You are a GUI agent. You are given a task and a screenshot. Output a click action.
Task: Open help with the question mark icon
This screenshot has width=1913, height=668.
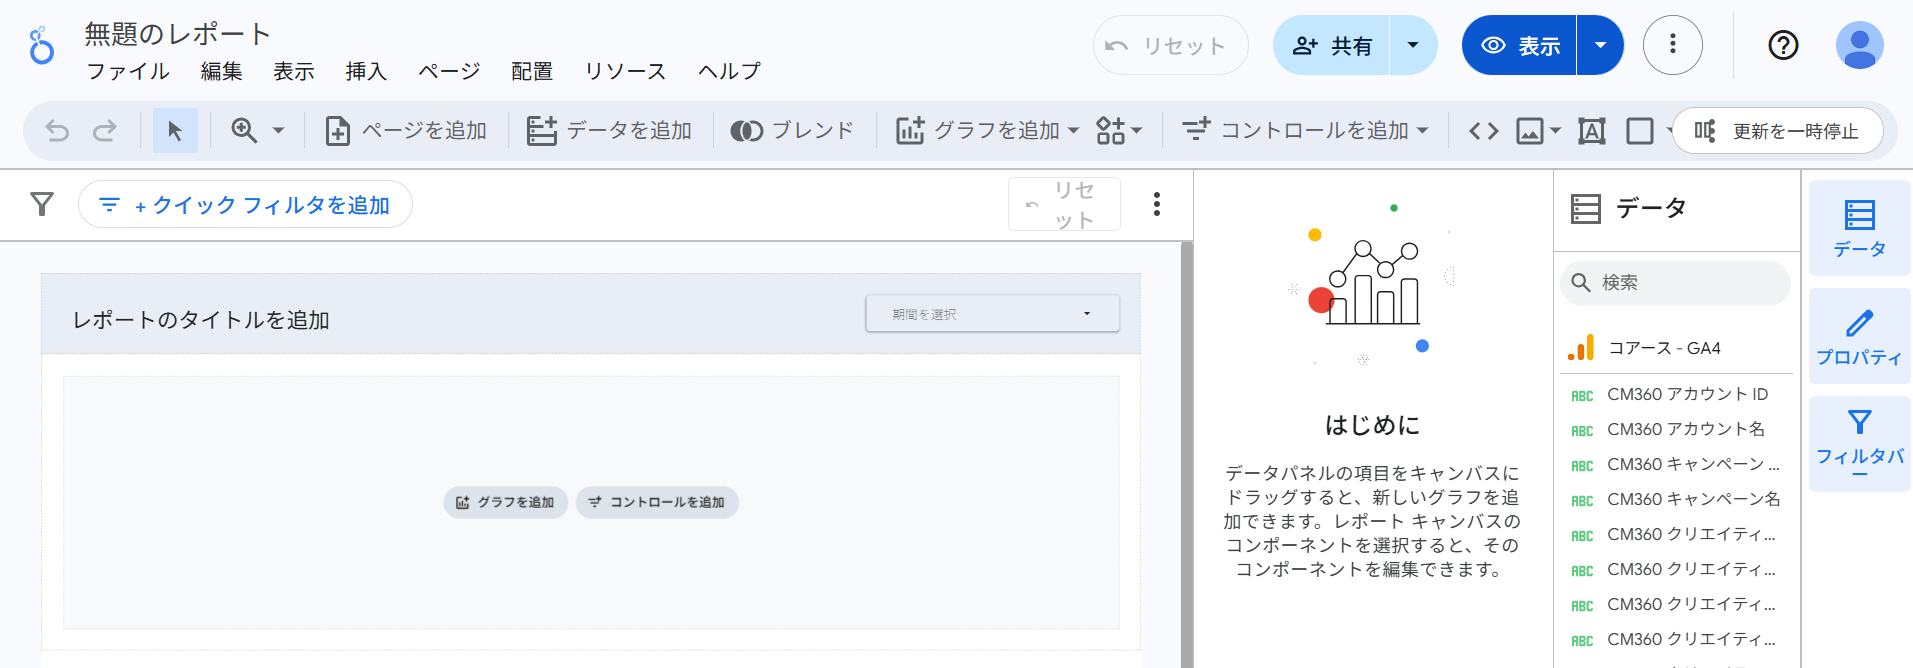pos(1783,45)
